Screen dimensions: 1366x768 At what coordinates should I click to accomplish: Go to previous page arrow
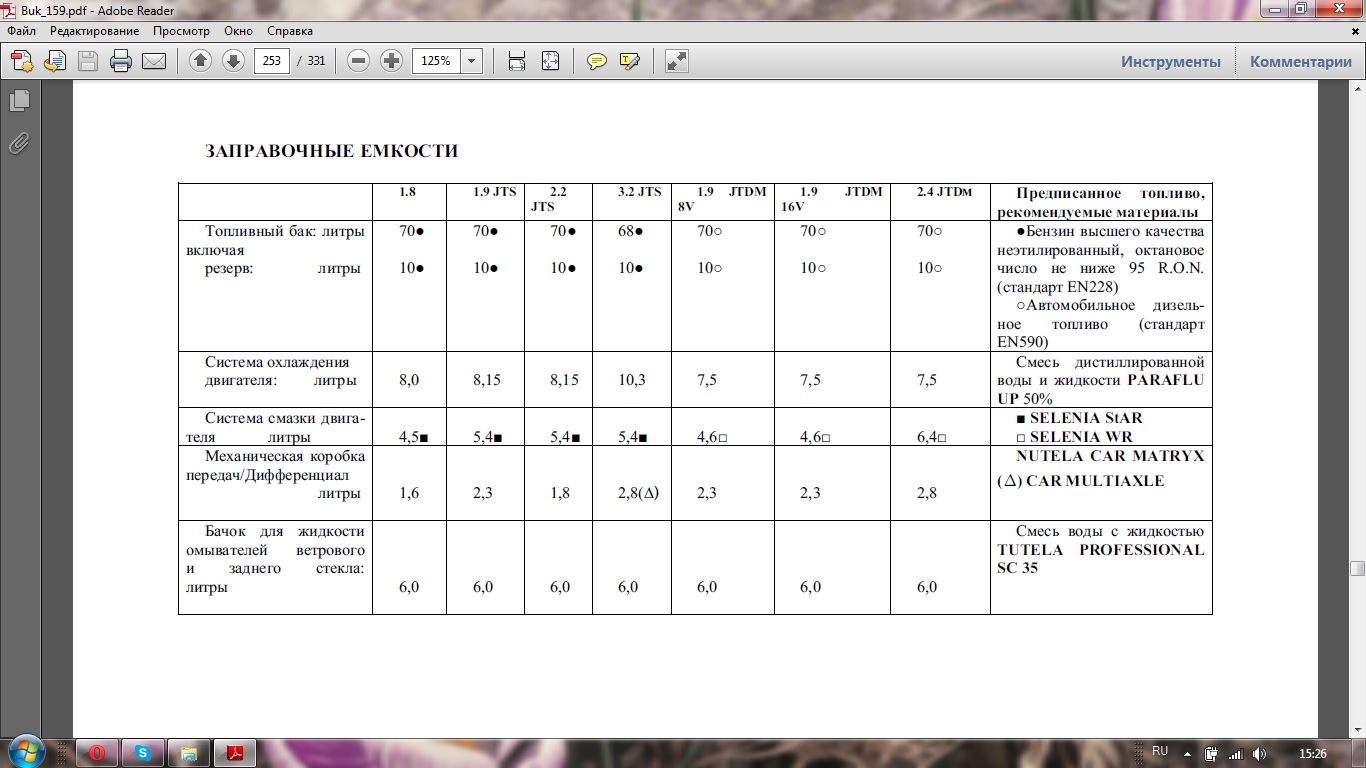point(200,61)
